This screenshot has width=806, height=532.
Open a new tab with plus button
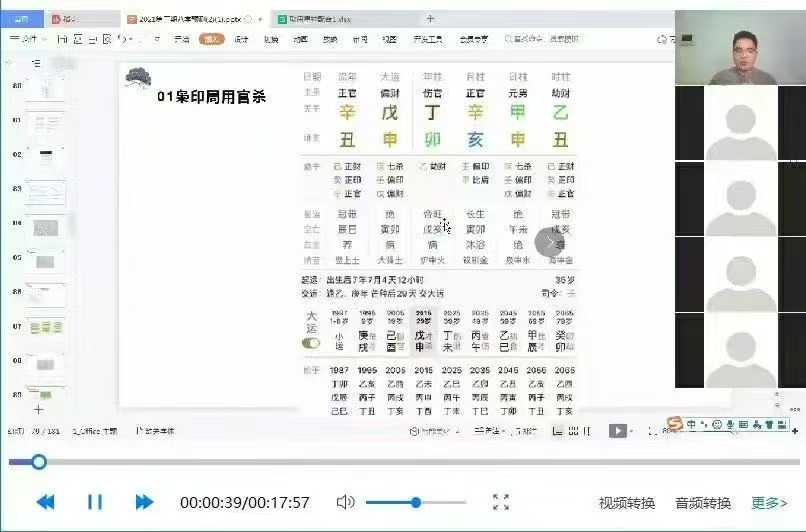pyautogui.click(x=430, y=18)
